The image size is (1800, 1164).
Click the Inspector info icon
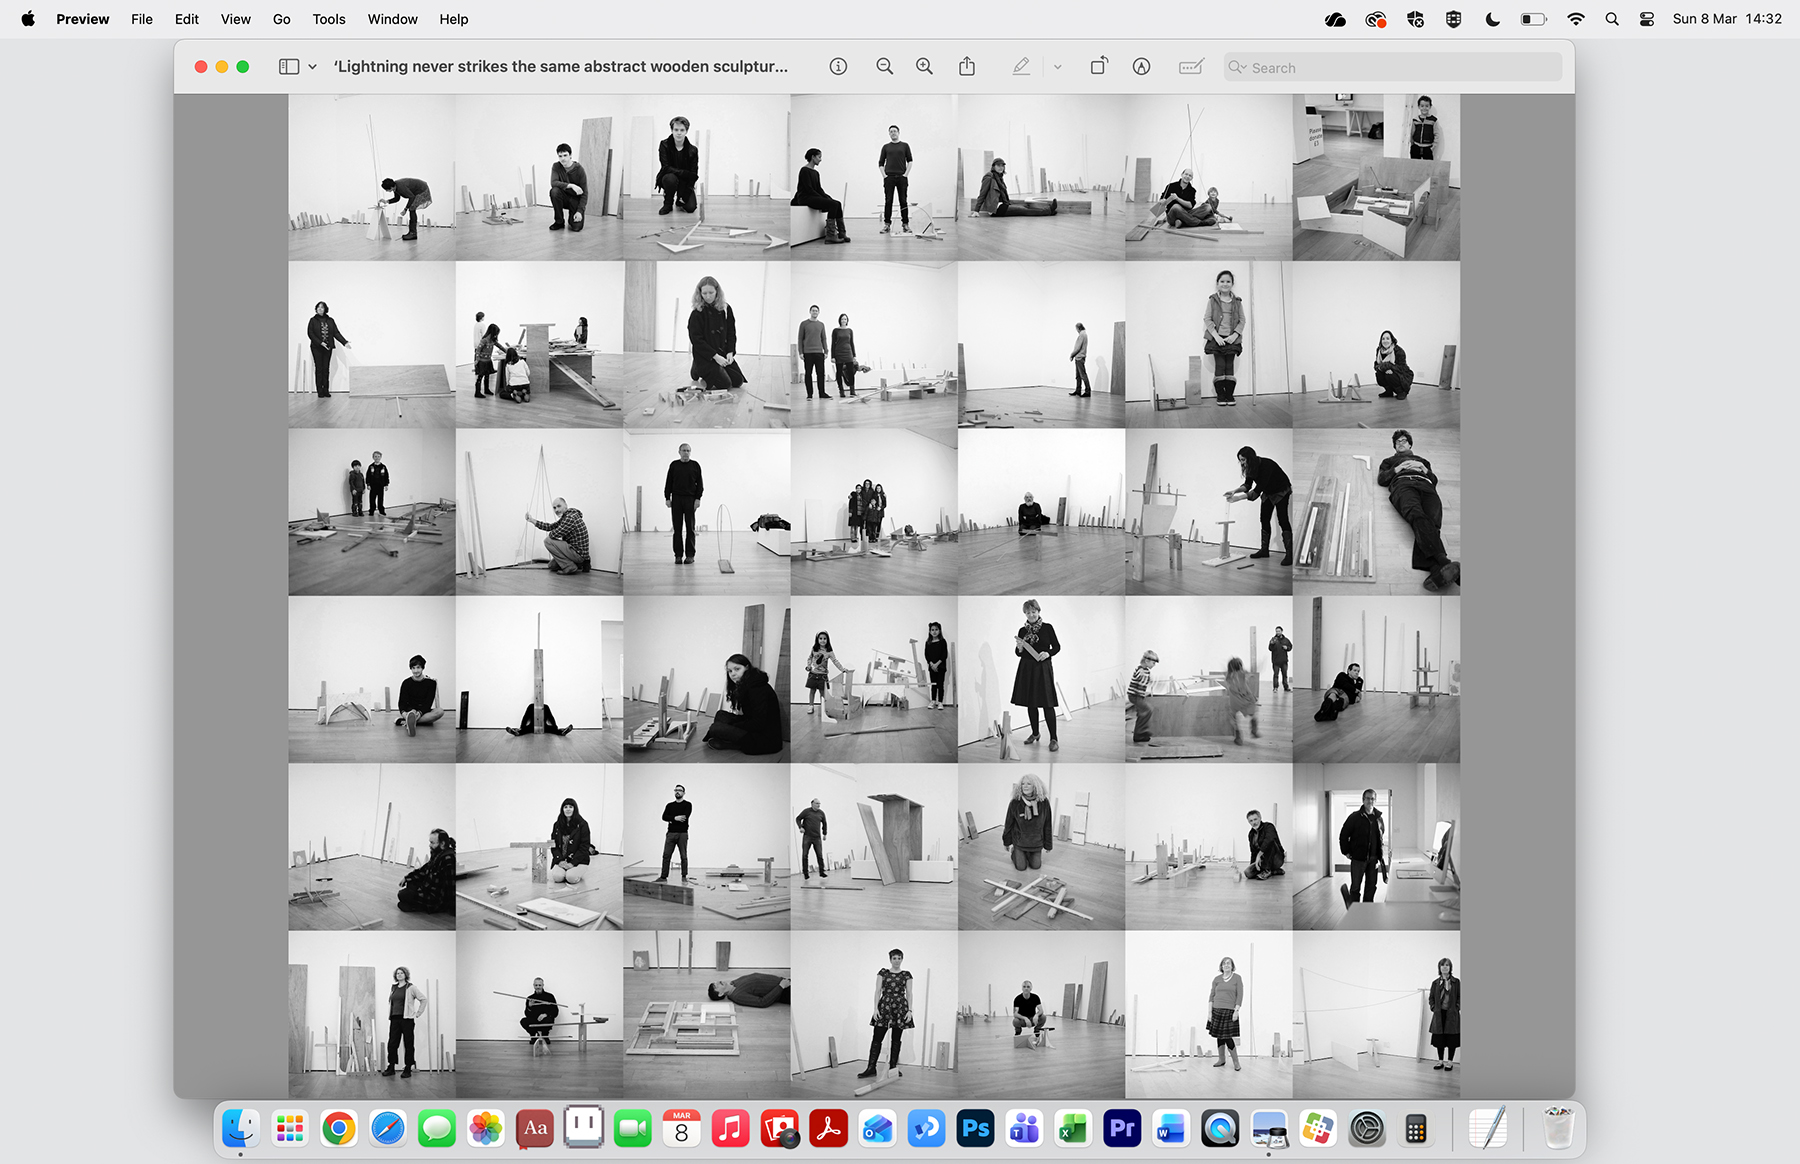point(838,67)
